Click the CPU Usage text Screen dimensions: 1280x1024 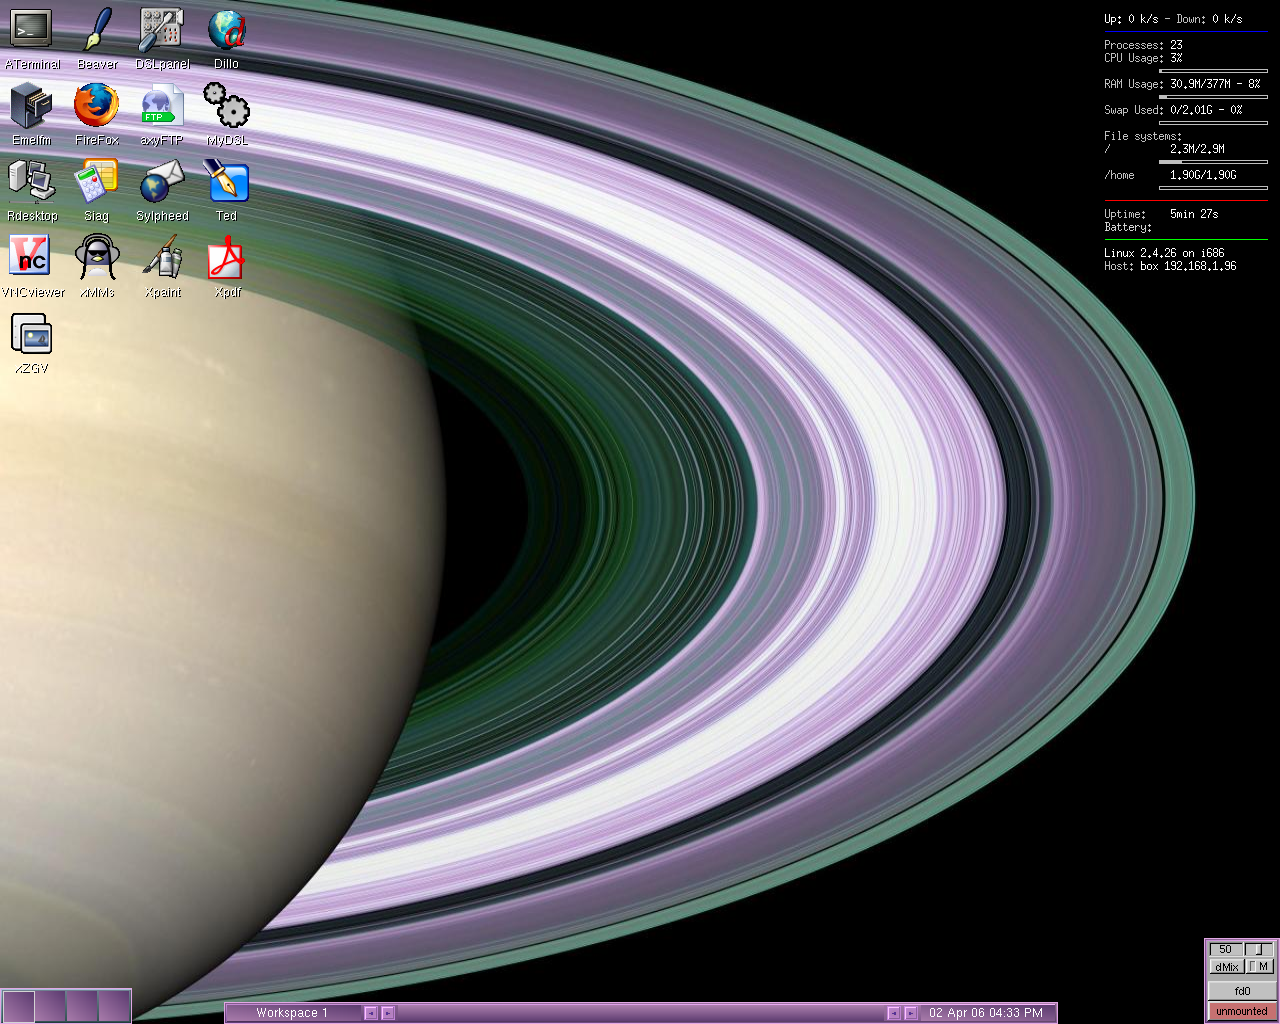click(x=1143, y=58)
